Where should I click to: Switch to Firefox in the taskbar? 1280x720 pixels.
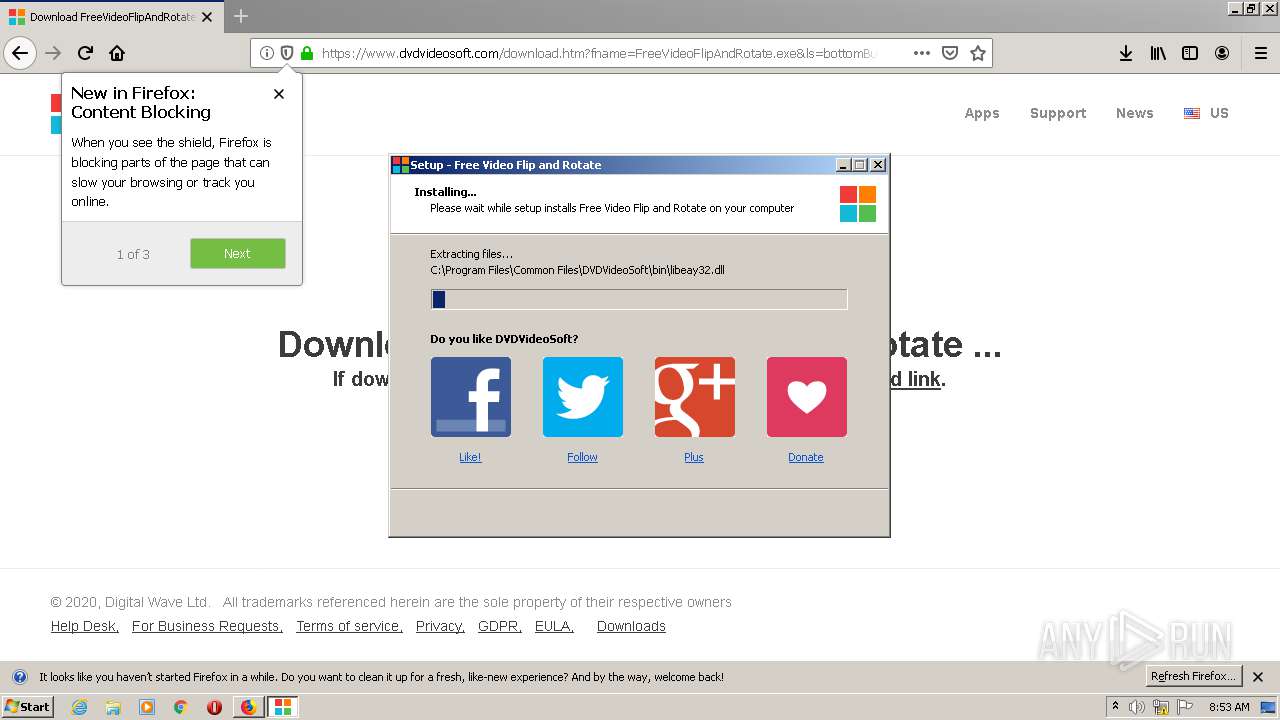point(248,707)
